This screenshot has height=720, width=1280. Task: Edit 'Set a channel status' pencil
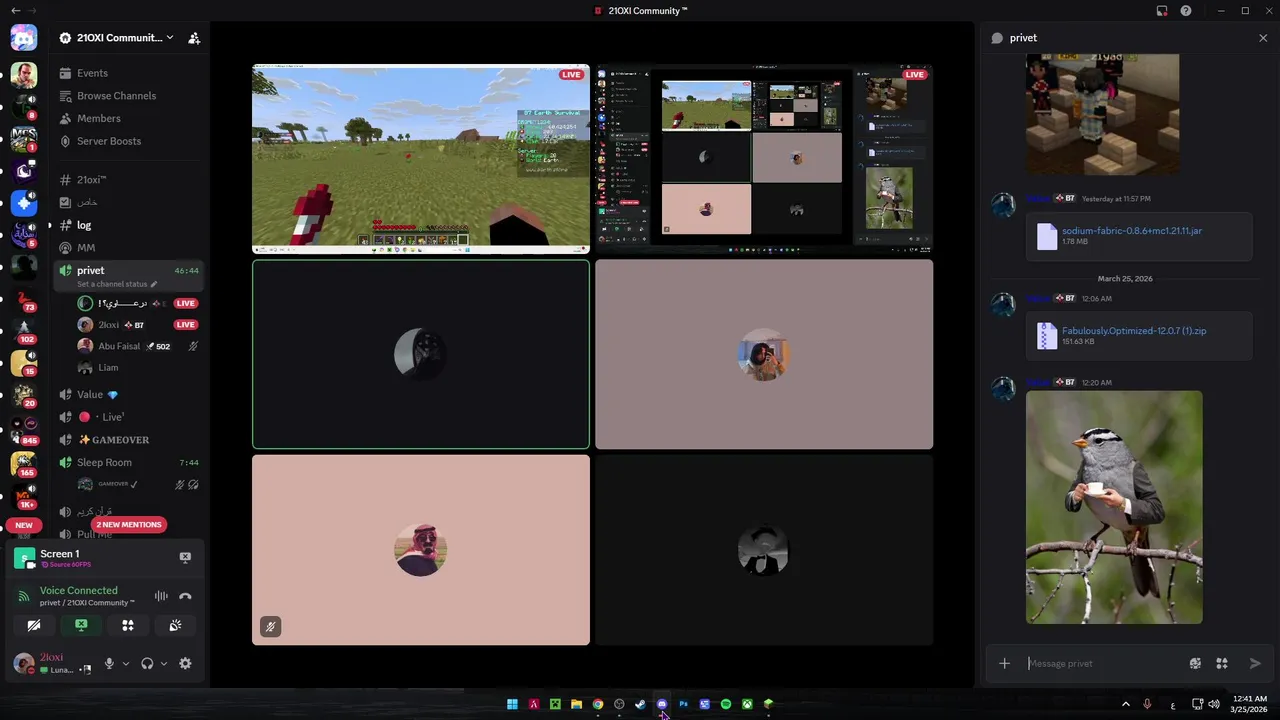click(x=154, y=284)
